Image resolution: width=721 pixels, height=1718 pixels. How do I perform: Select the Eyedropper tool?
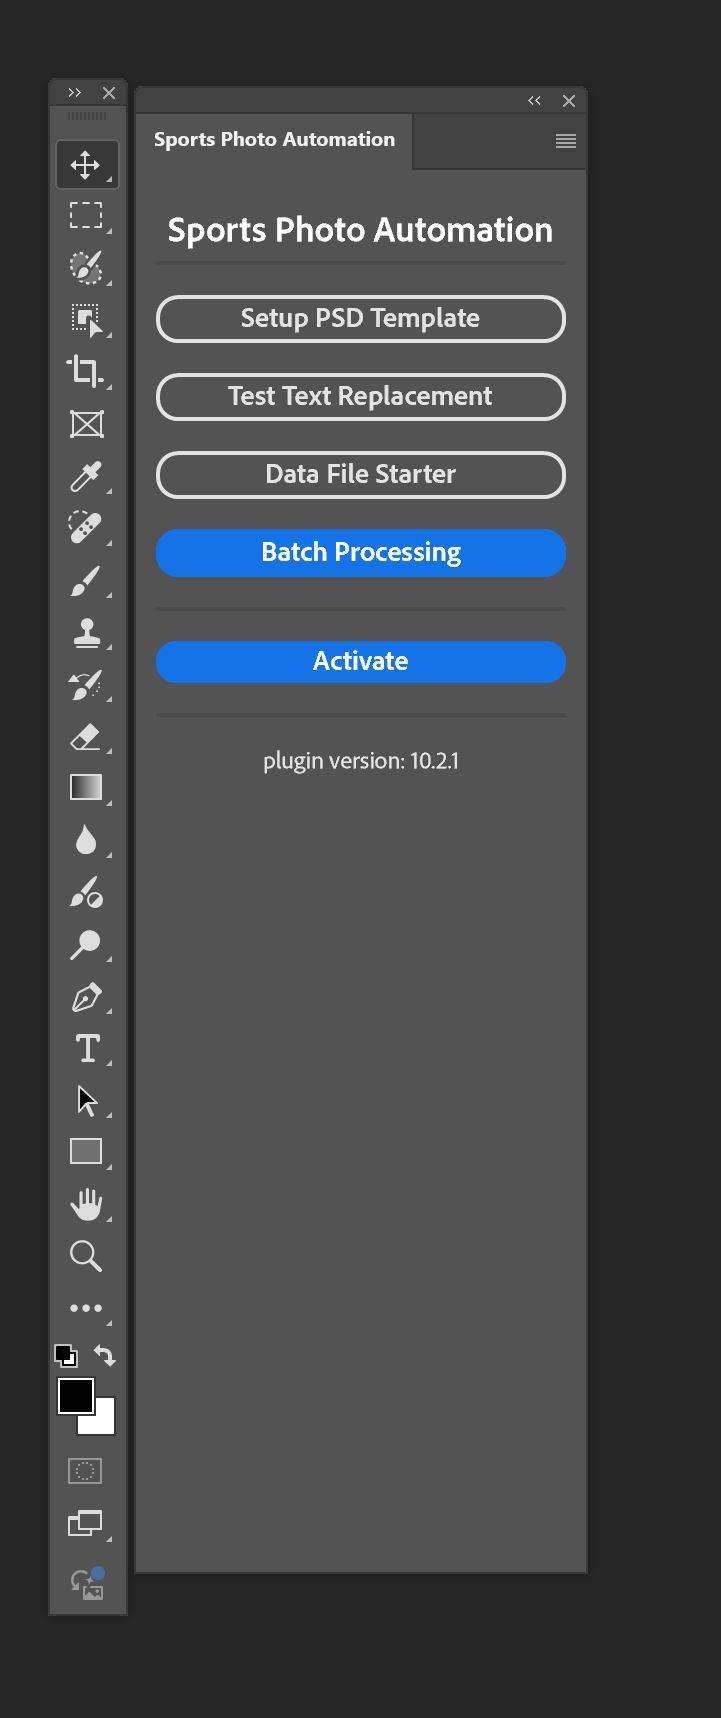(86, 475)
